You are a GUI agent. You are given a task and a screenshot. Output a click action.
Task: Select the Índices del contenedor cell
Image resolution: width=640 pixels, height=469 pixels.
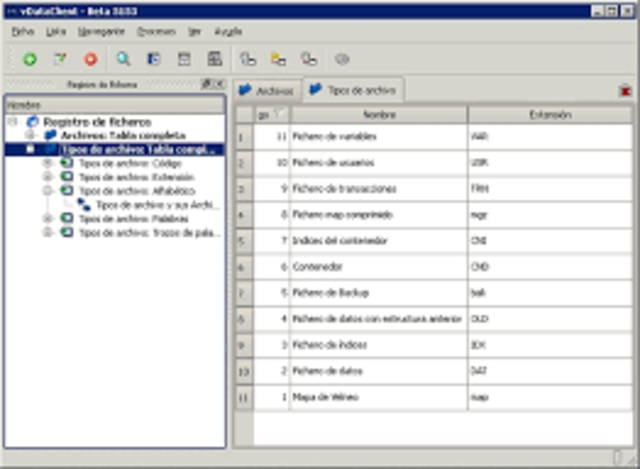379,241
